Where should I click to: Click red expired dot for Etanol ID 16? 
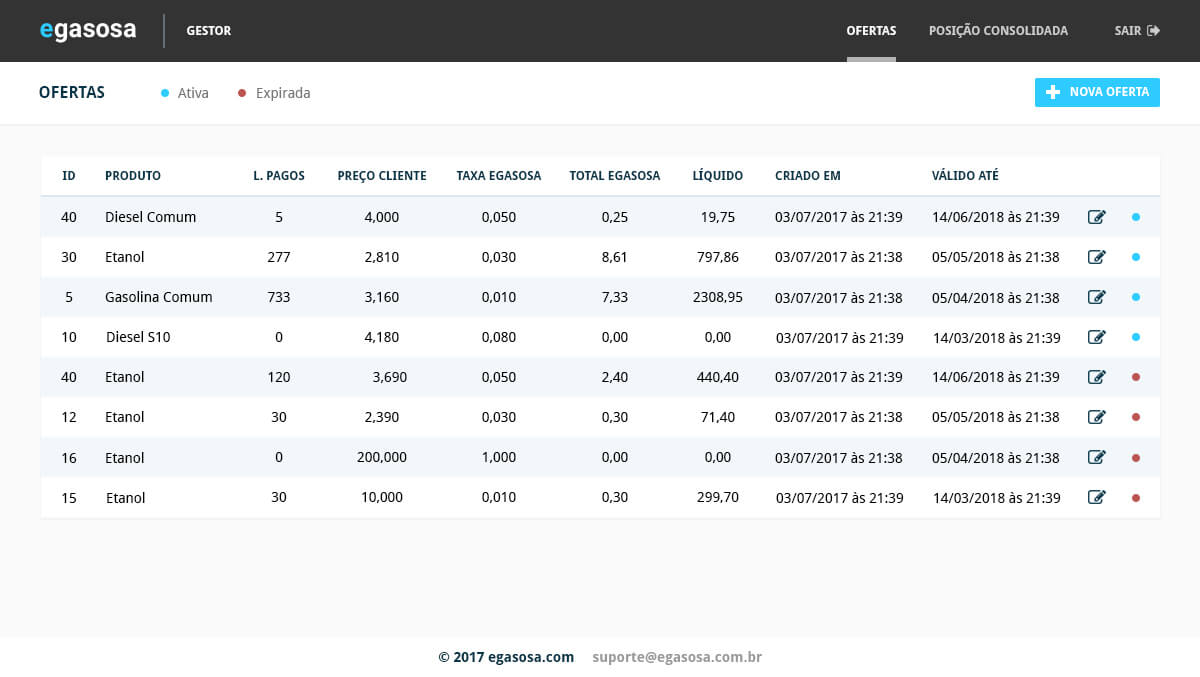(1136, 457)
